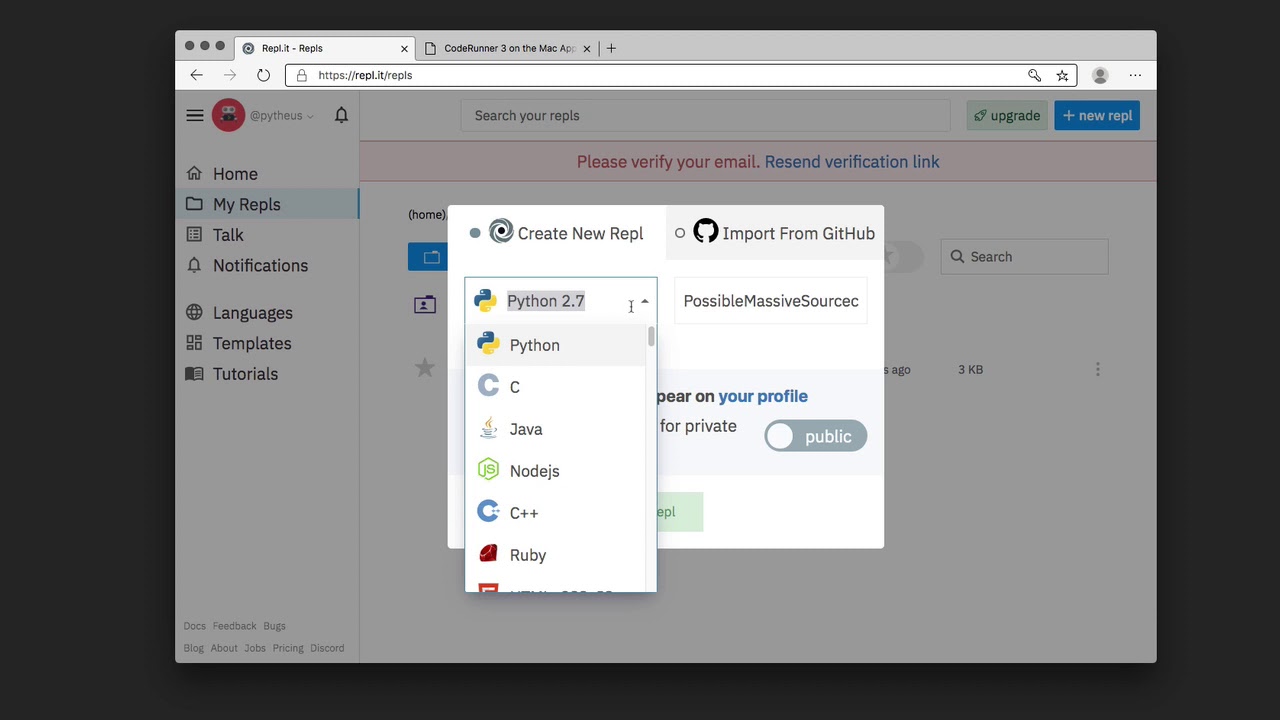Click the repl name input field
The image size is (1280, 720).
click(x=771, y=301)
